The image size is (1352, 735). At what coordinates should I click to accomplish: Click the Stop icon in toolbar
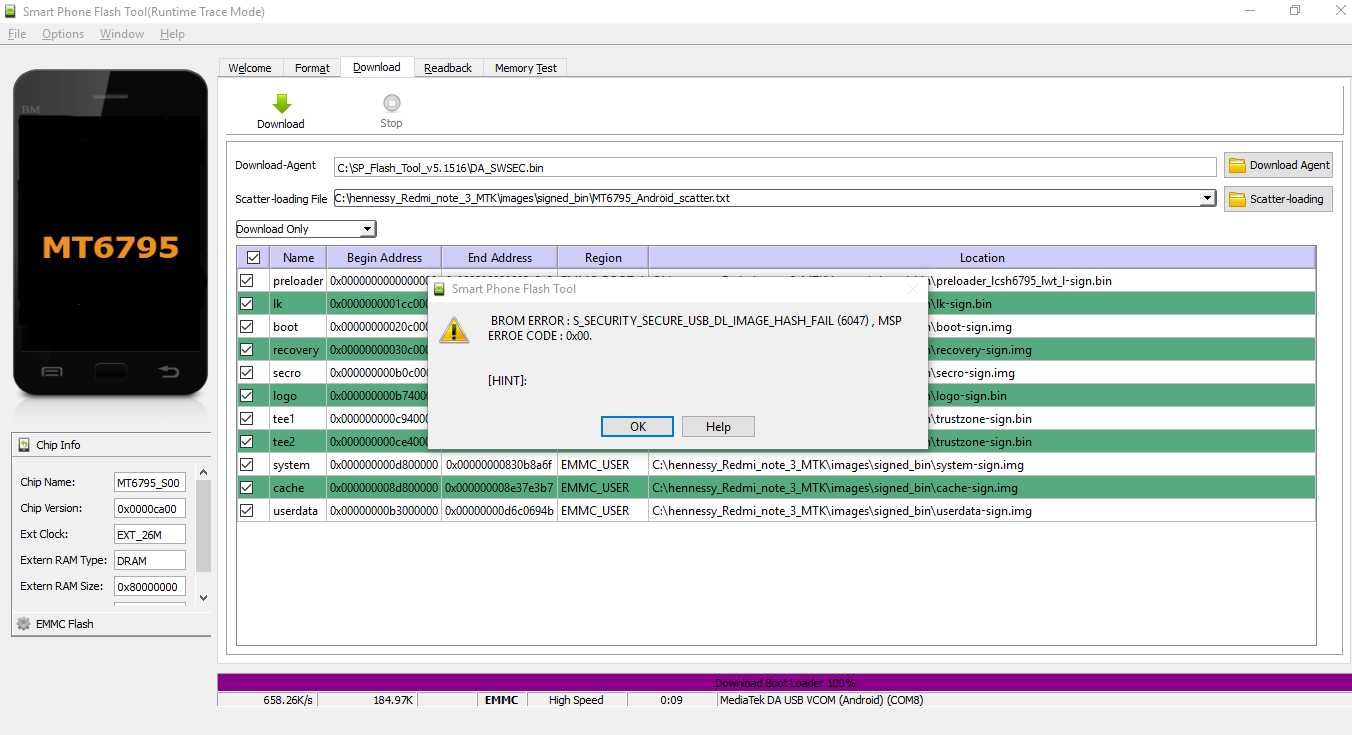[x=391, y=103]
